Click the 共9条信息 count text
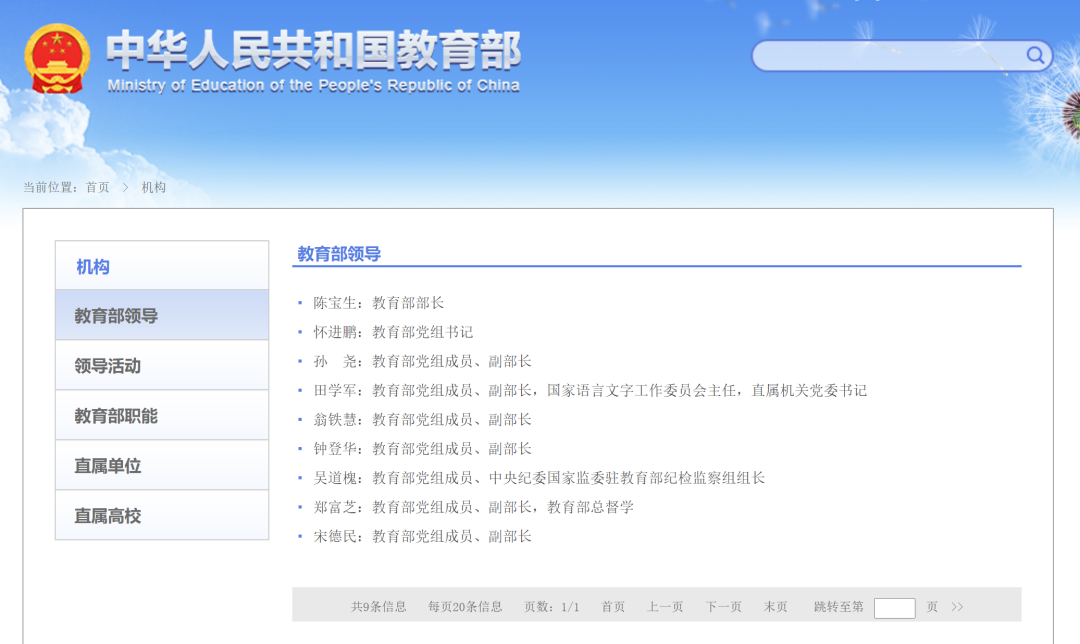 tap(378, 607)
